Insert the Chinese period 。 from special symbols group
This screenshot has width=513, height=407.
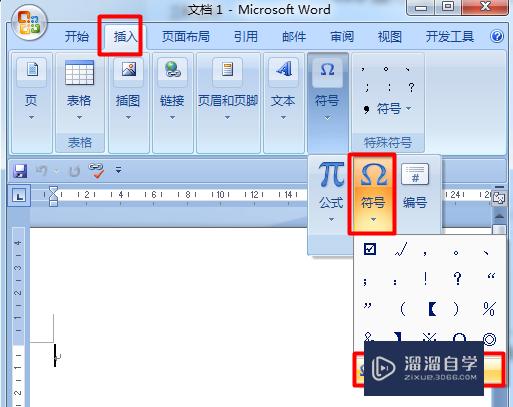[x=386, y=69]
